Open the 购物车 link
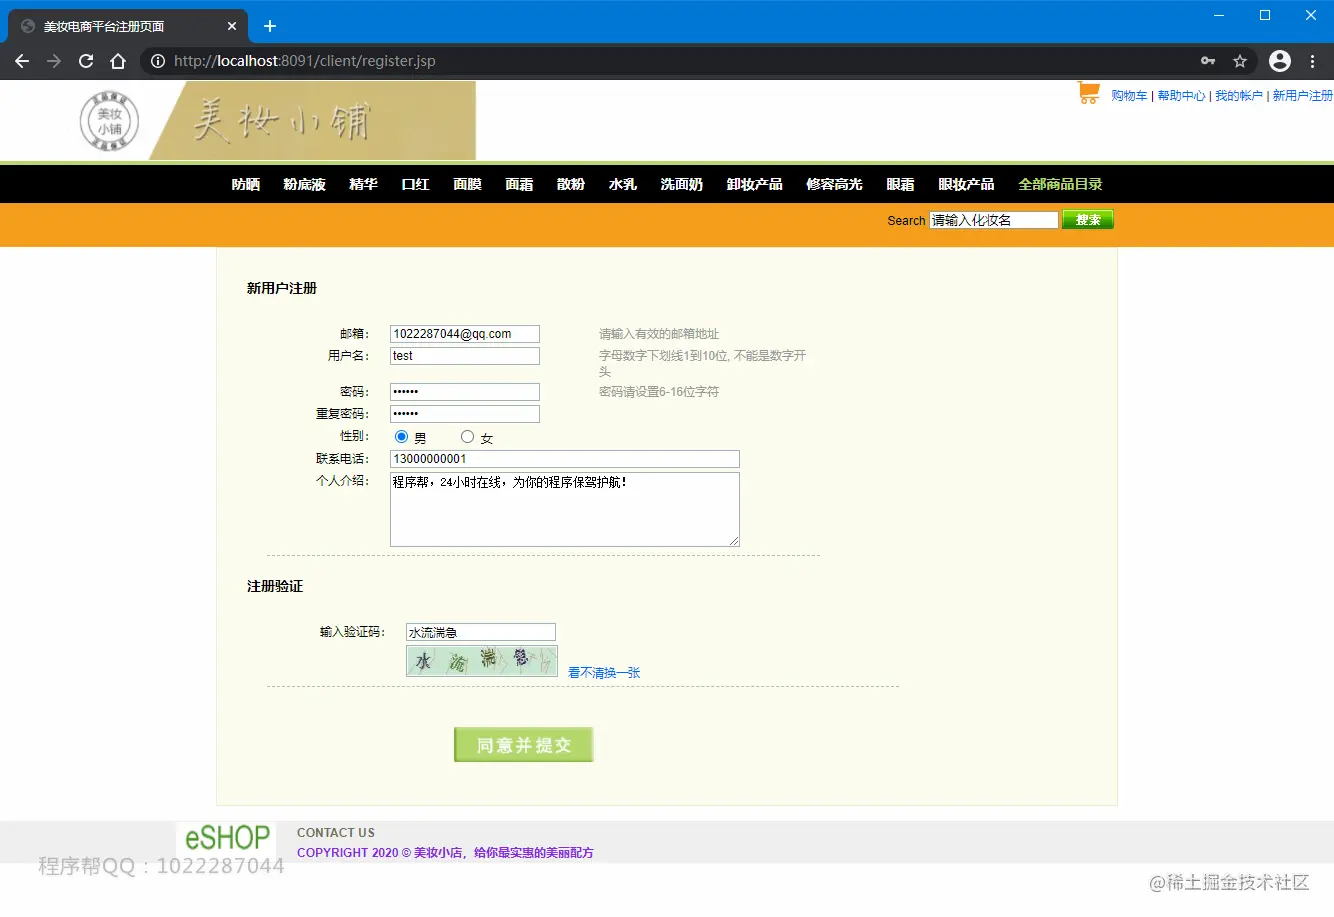Viewport: 1334px width, 917px height. point(1129,96)
